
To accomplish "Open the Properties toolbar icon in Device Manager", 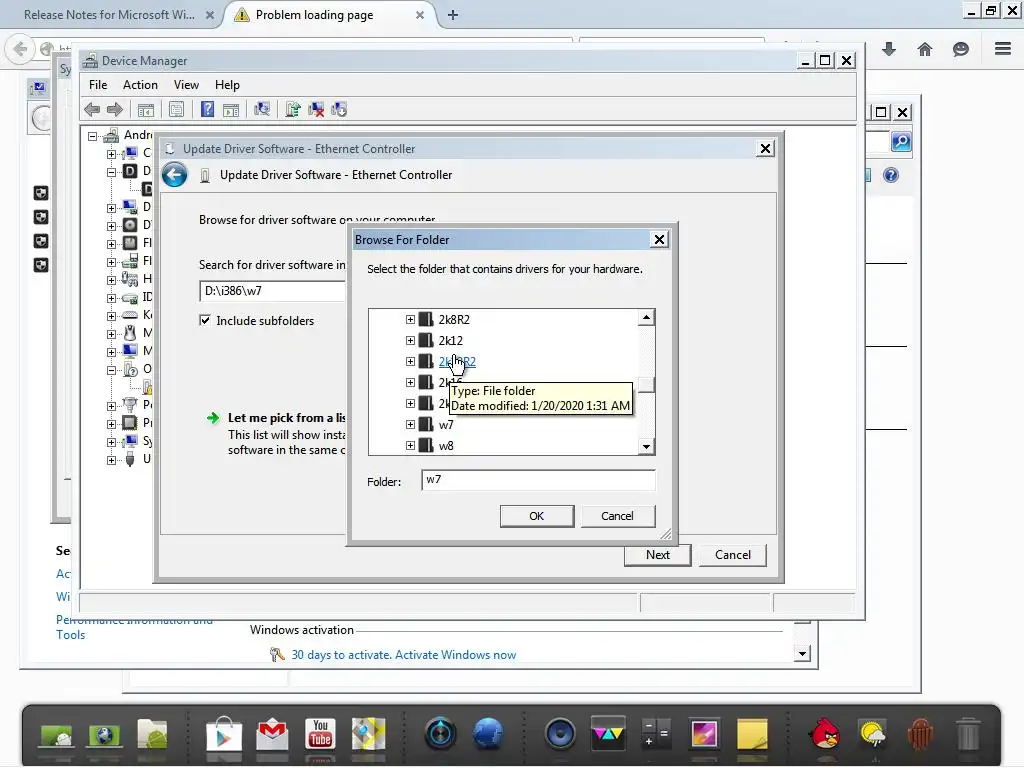I will click(176, 110).
